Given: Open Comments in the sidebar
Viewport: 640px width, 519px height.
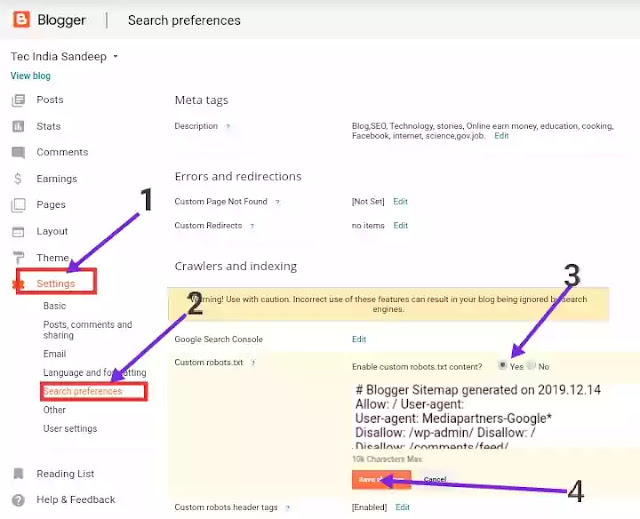Looking at the screenshot, I should (x=62, y=152).
